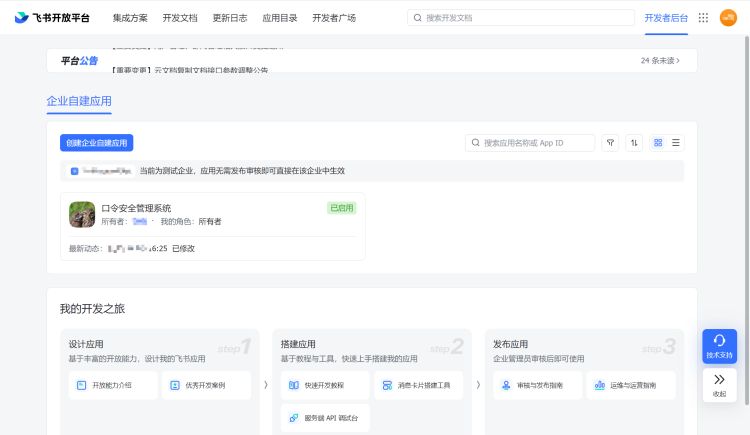
Task: Collapse the floating panel with 收起
Action: (x=719, y=384)
